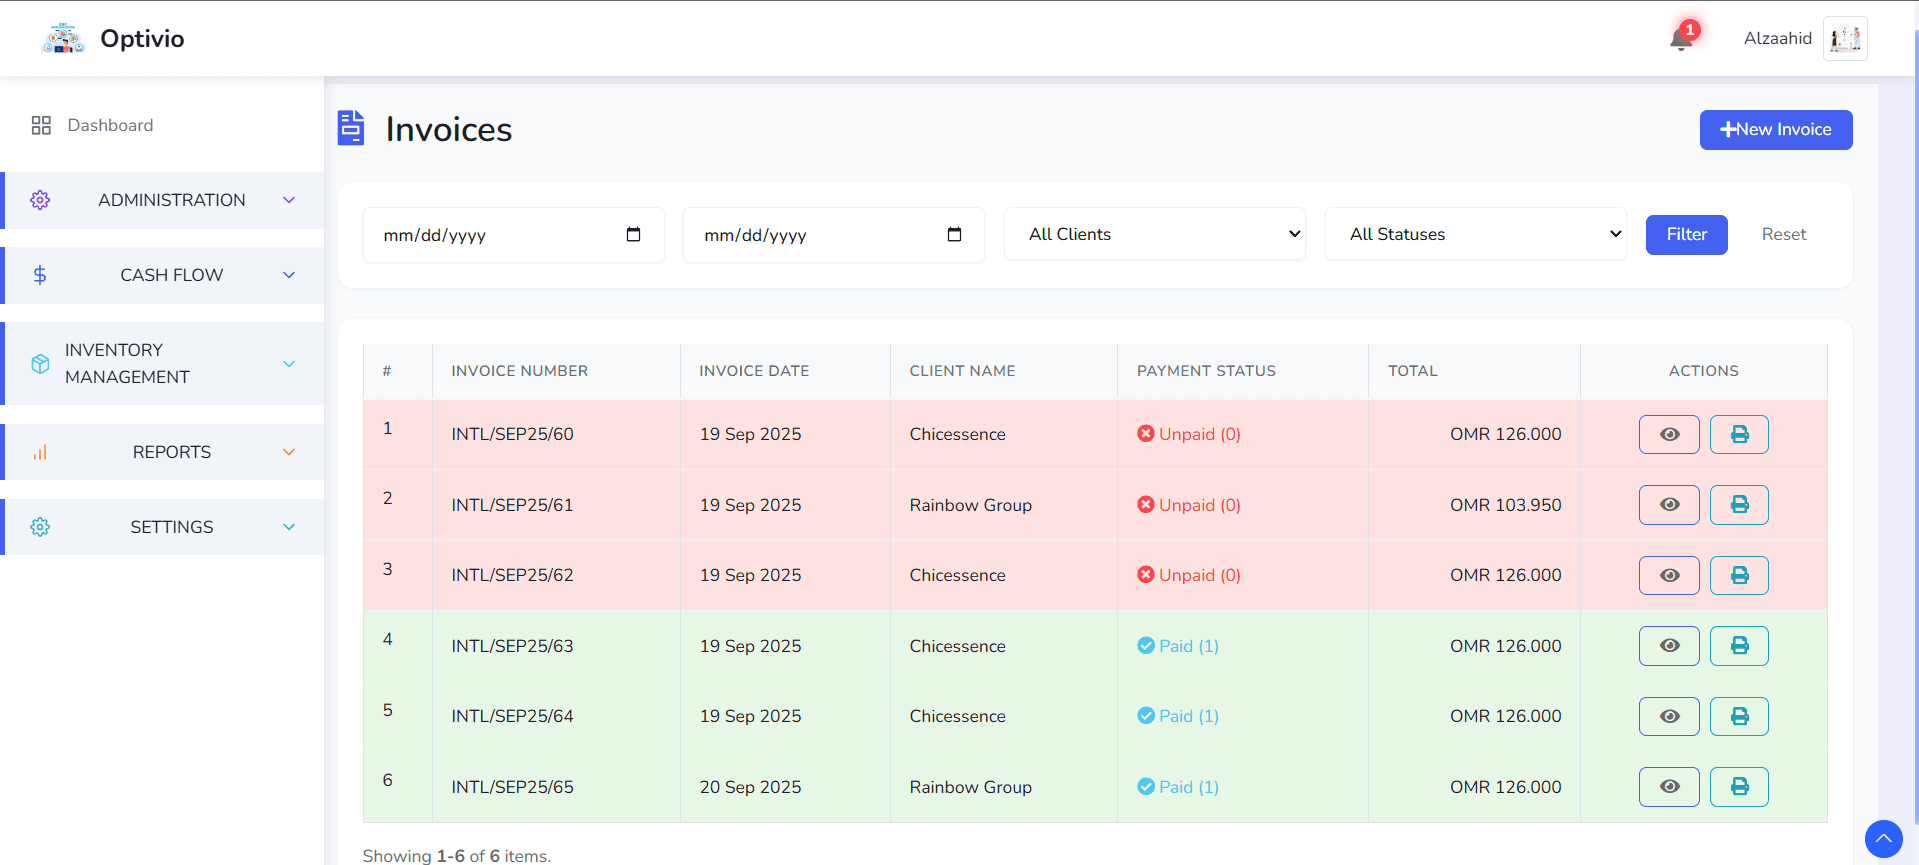The height and width of the screenshot is (865, 1919).
Task: Click Paid check icon for INTL/SEP25/64
Action: click(1146, 715)
